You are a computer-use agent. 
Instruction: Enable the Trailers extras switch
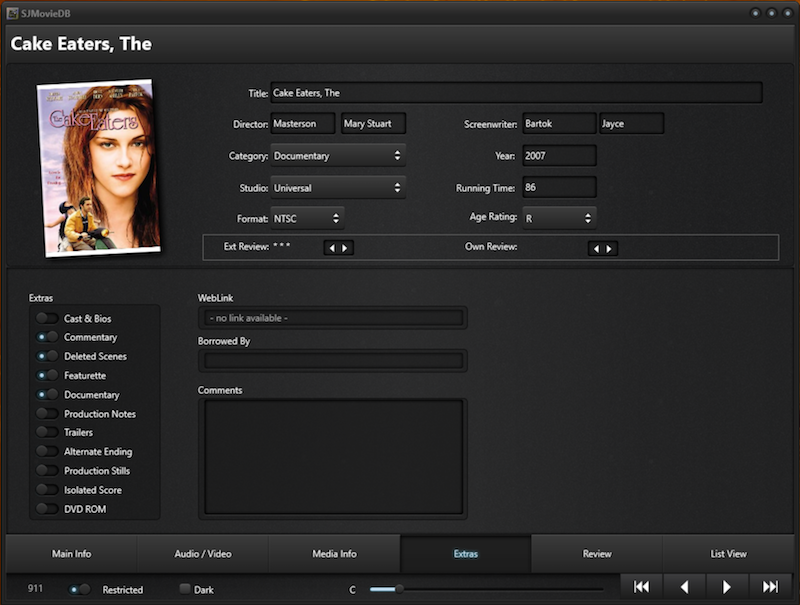click(x=47, y=433)
